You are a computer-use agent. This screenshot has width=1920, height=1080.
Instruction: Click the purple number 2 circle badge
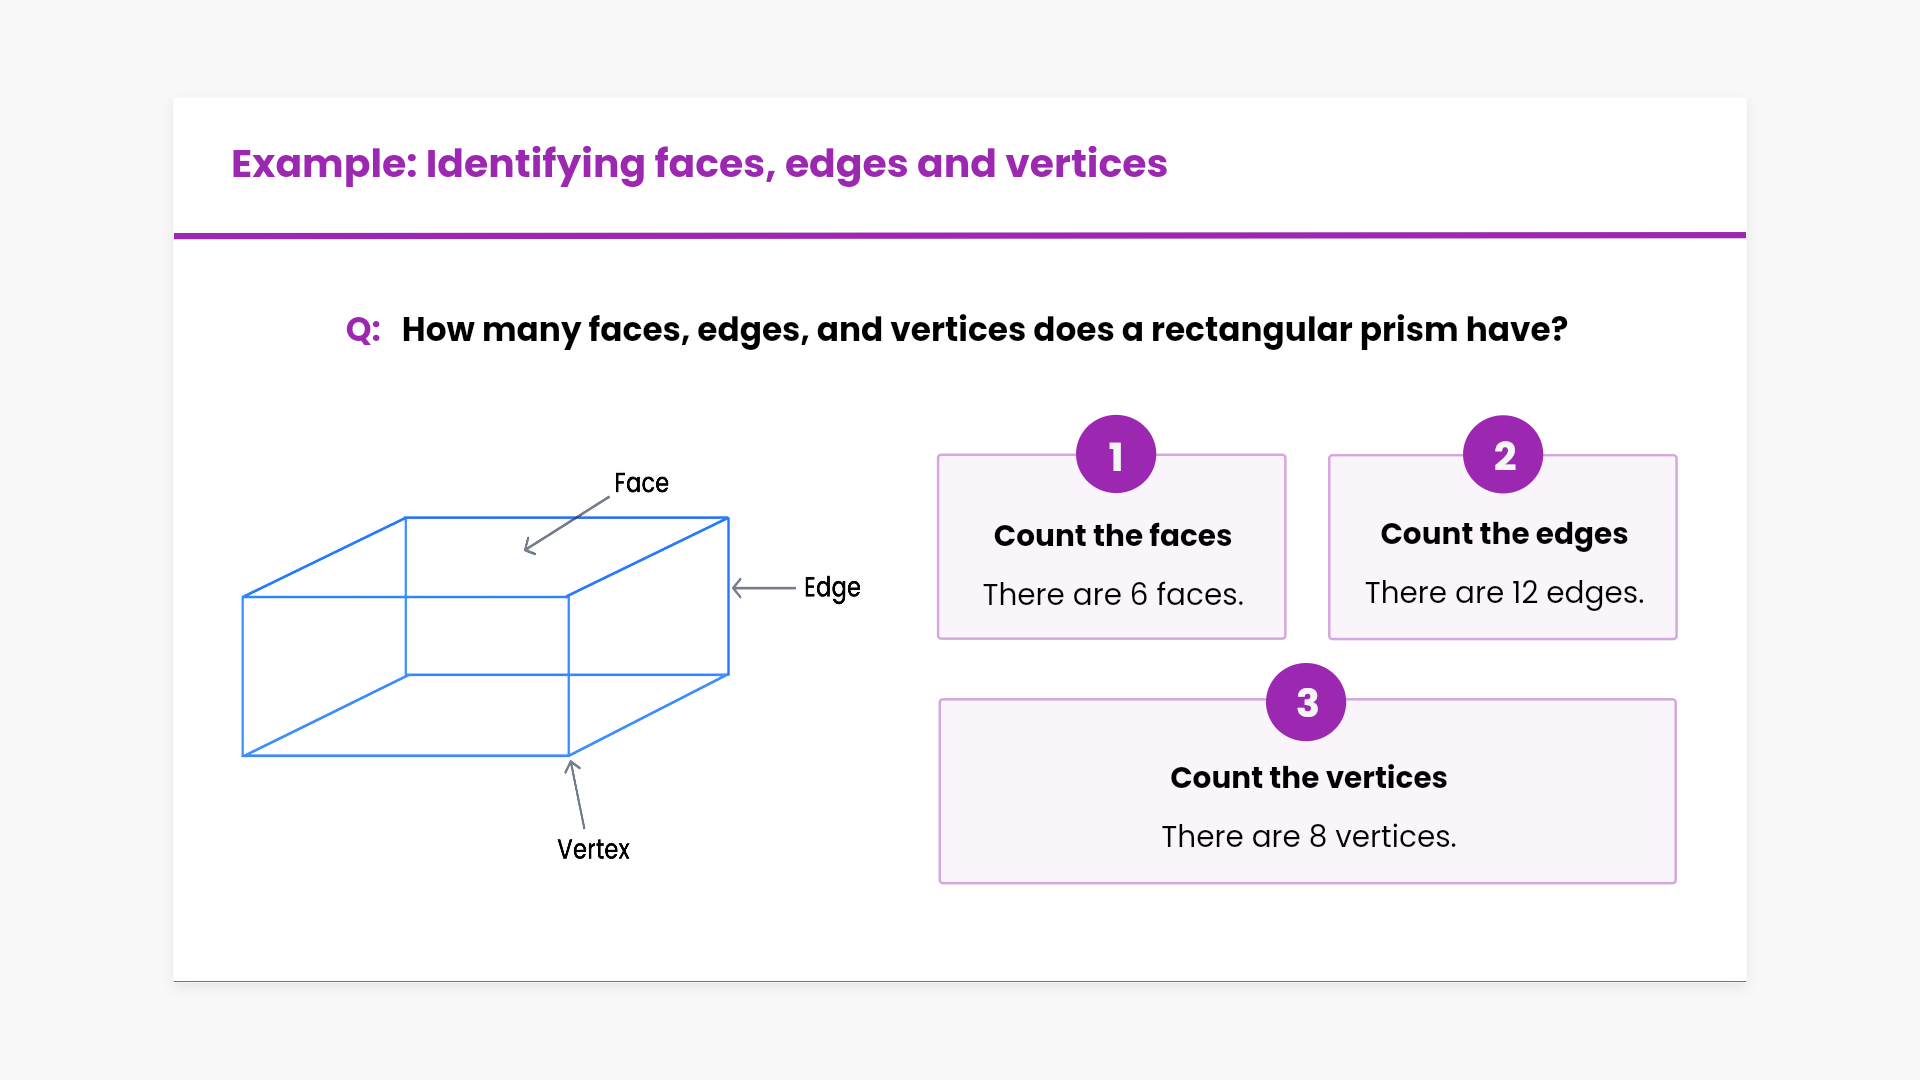(1503, 454)
